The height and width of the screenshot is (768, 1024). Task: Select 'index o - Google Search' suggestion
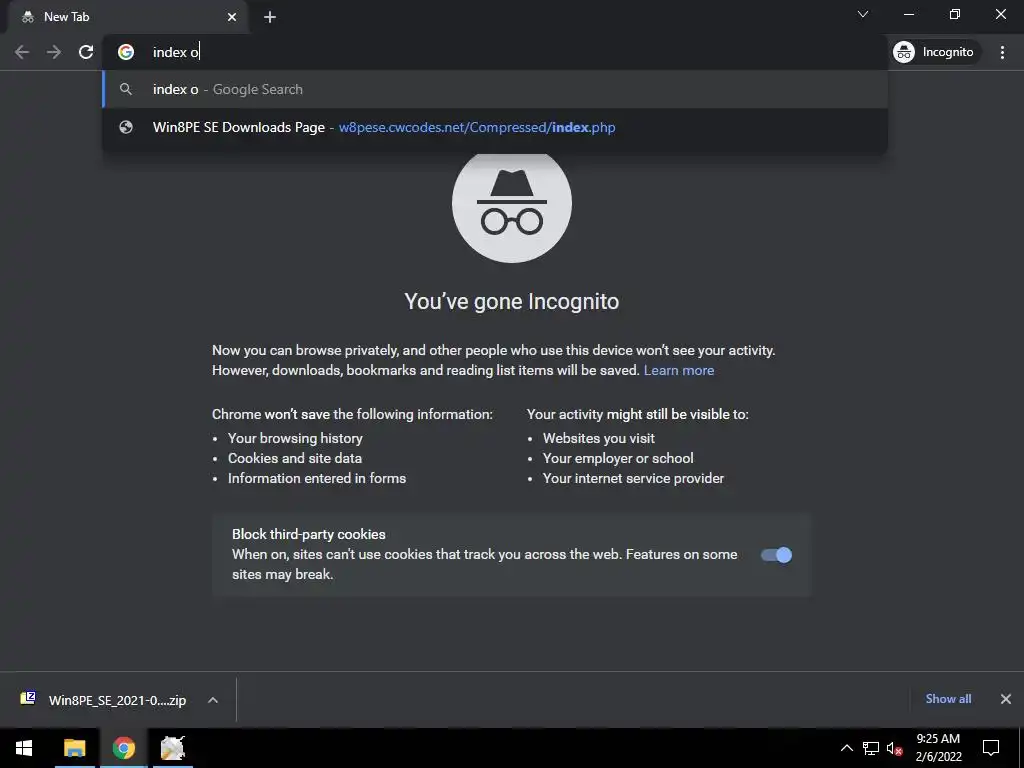[x=494, y=89]
